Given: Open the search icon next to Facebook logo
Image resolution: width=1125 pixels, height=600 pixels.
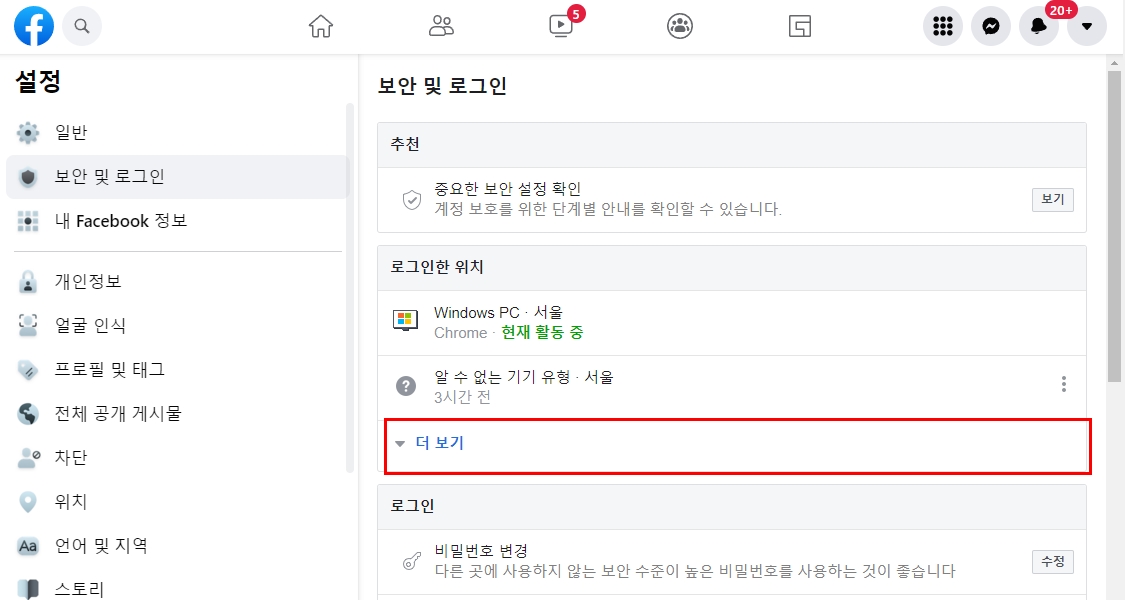Looking at the screenshot, I should tap(82, 26).
